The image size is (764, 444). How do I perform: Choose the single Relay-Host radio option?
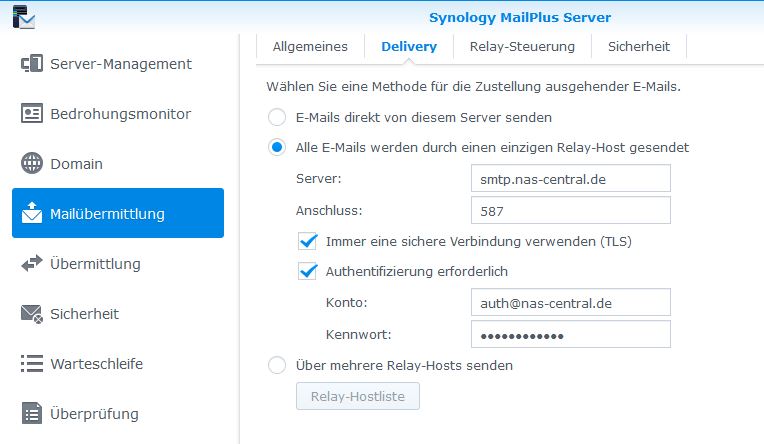277,147
